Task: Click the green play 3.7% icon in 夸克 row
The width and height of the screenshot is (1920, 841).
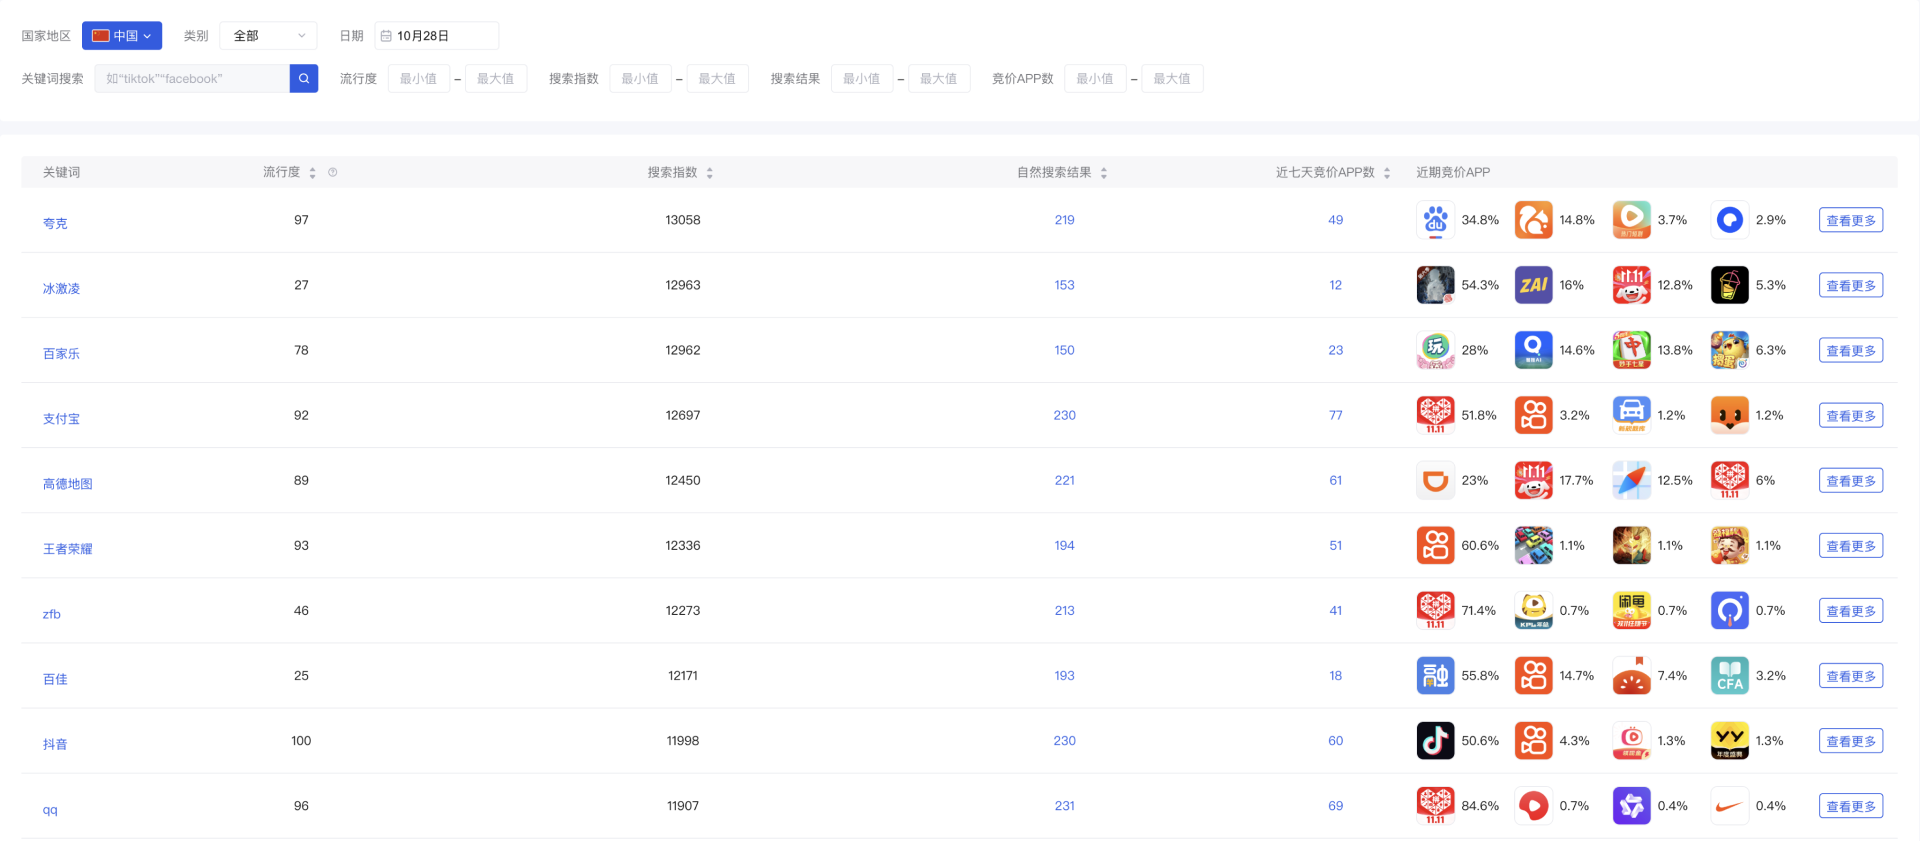Action: click(1631, 220)
